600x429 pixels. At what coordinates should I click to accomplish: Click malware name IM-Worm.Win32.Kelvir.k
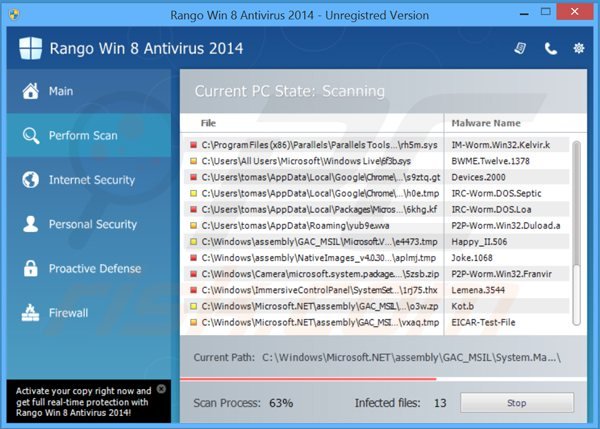point(501,145)
